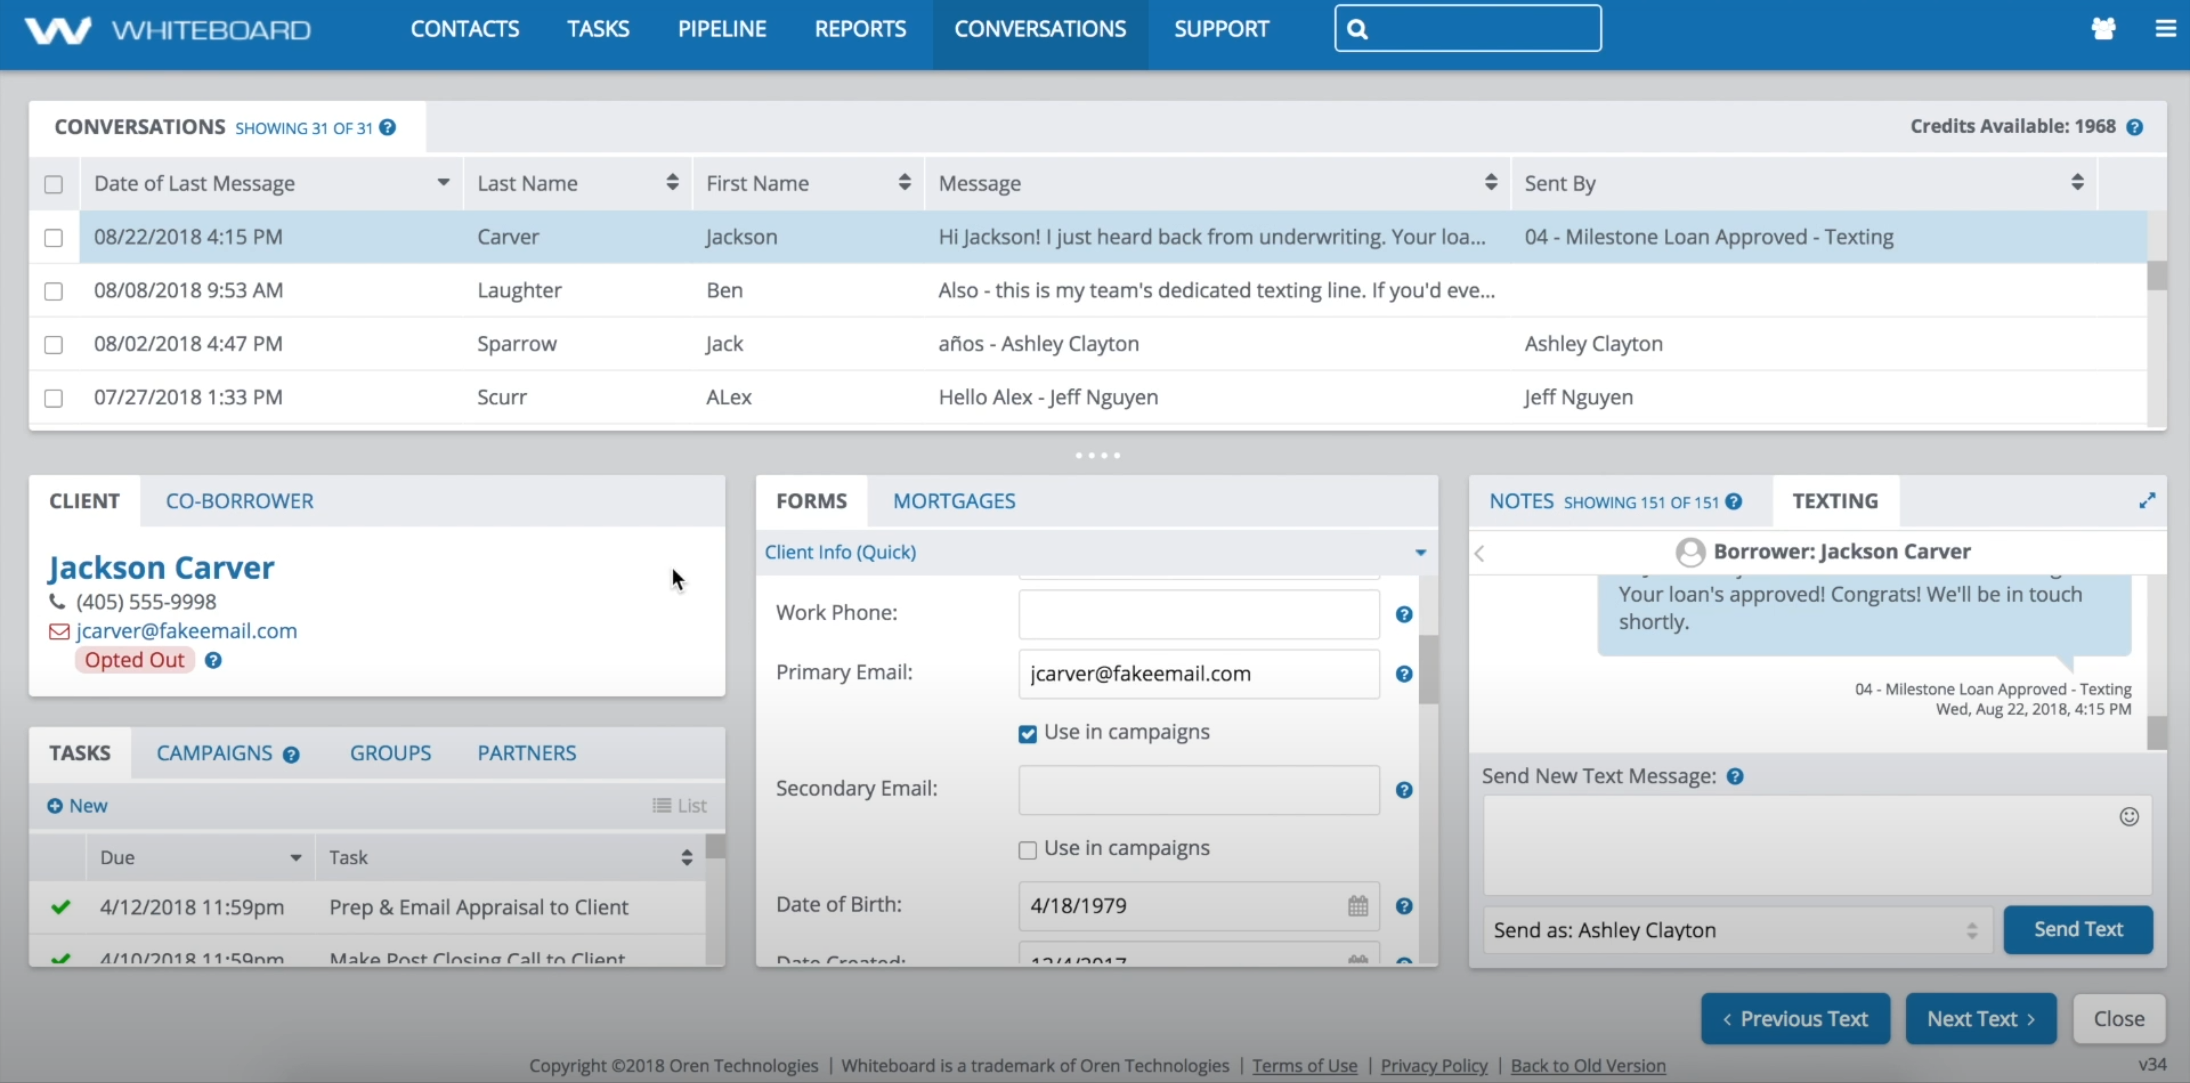Click the phone icon by (405) 555-9998
The height and width of the screenshot is (1083, 2190).
tap(57, 602)
